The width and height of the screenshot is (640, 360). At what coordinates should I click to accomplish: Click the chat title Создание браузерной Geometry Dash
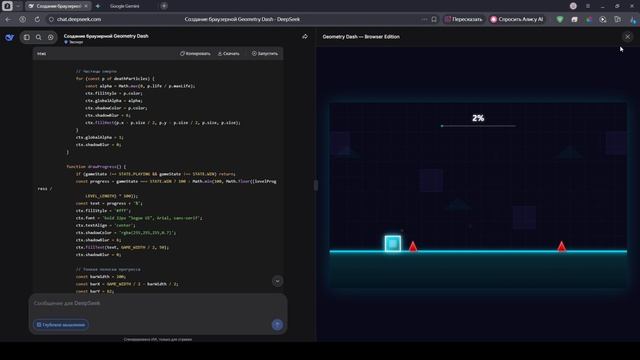[x=106, y=36]
